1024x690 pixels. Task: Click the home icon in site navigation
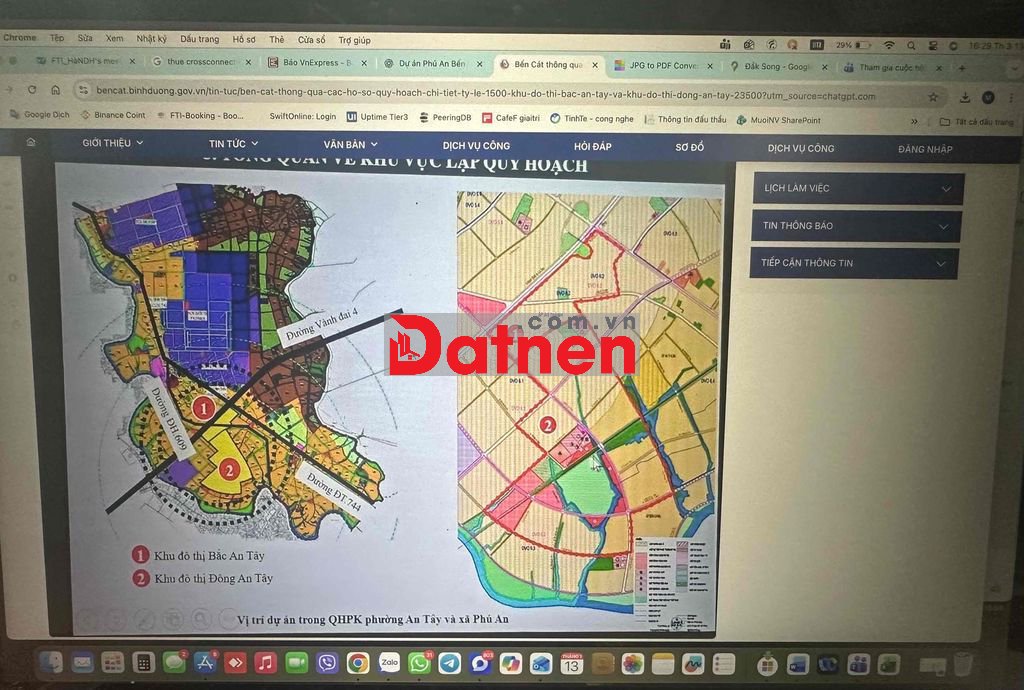click(31, 143)
